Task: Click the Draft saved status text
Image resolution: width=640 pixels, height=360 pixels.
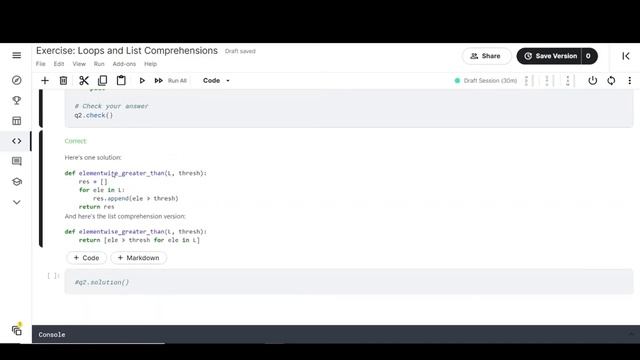Action: click(240, 51)
